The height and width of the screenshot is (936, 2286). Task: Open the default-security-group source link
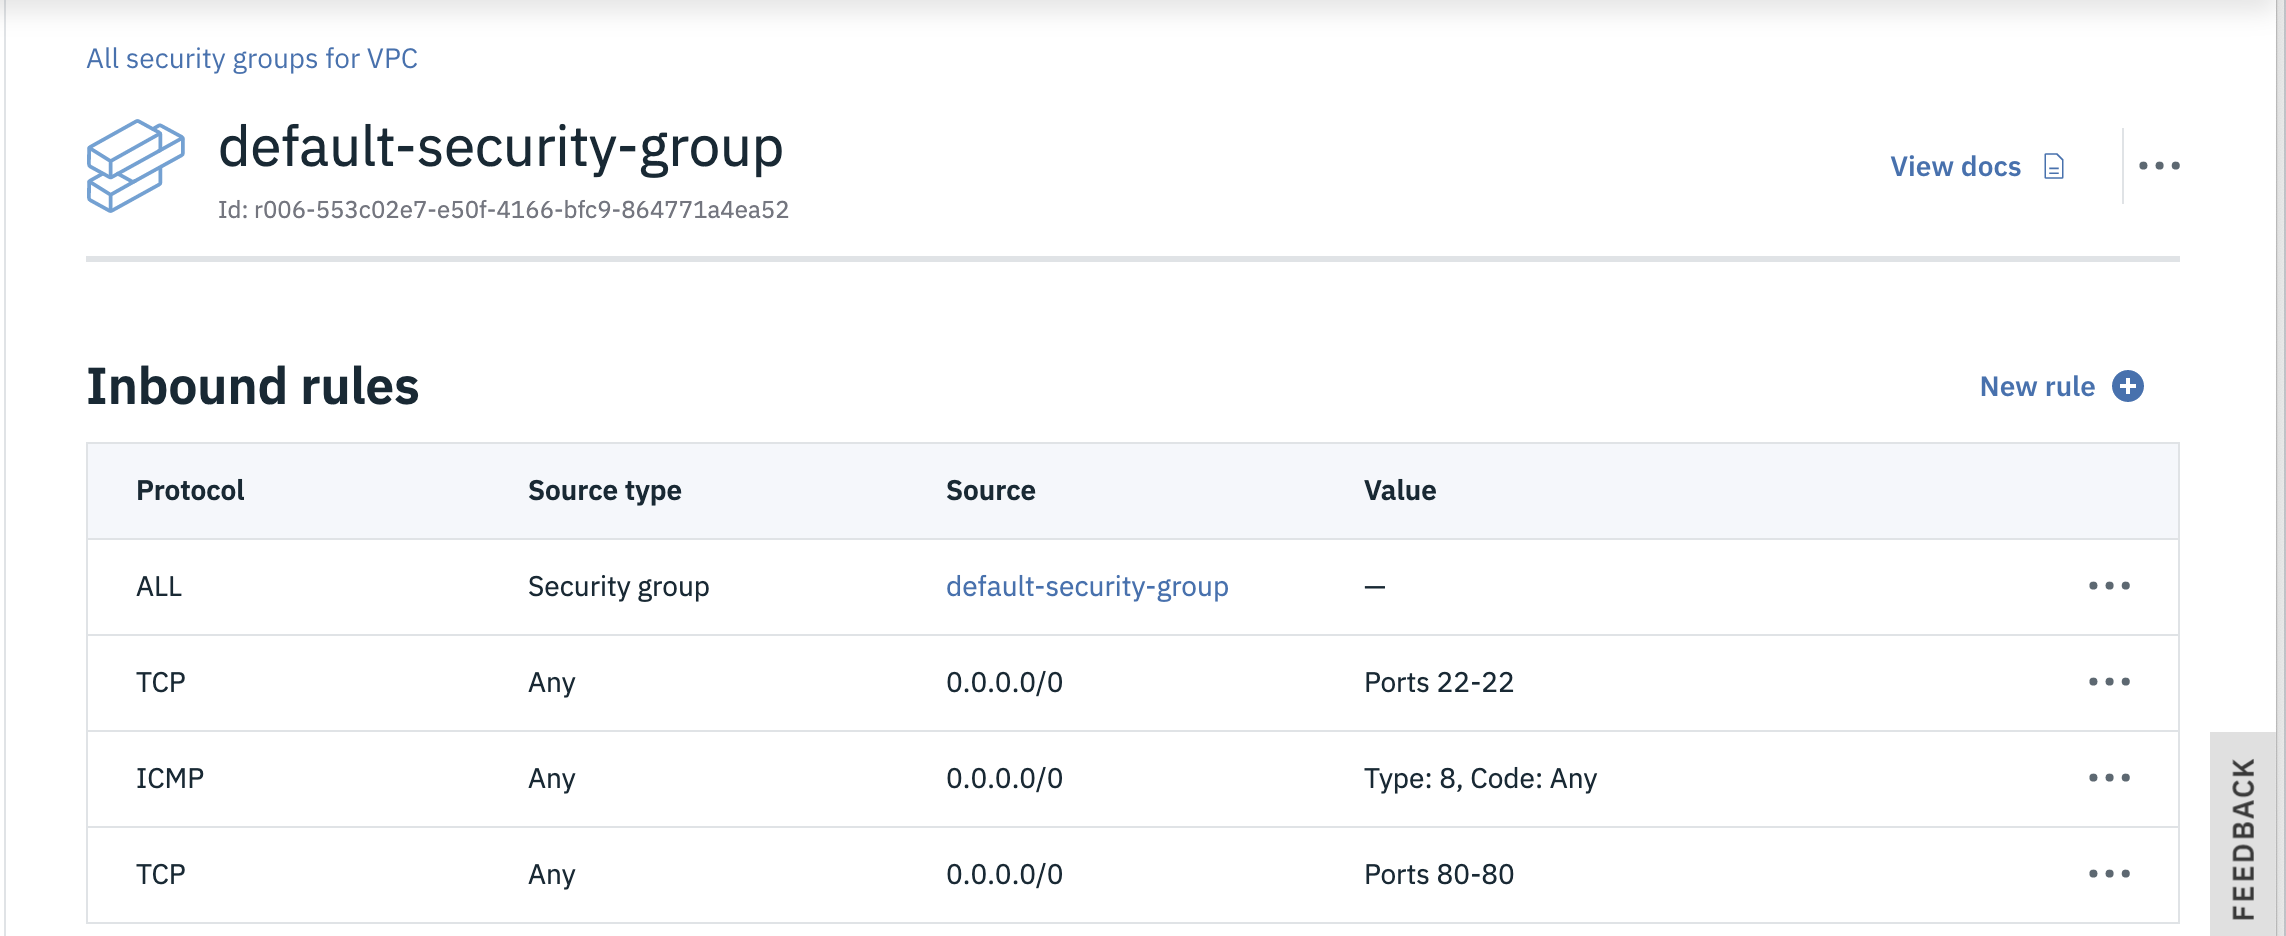click(1087, 586)
